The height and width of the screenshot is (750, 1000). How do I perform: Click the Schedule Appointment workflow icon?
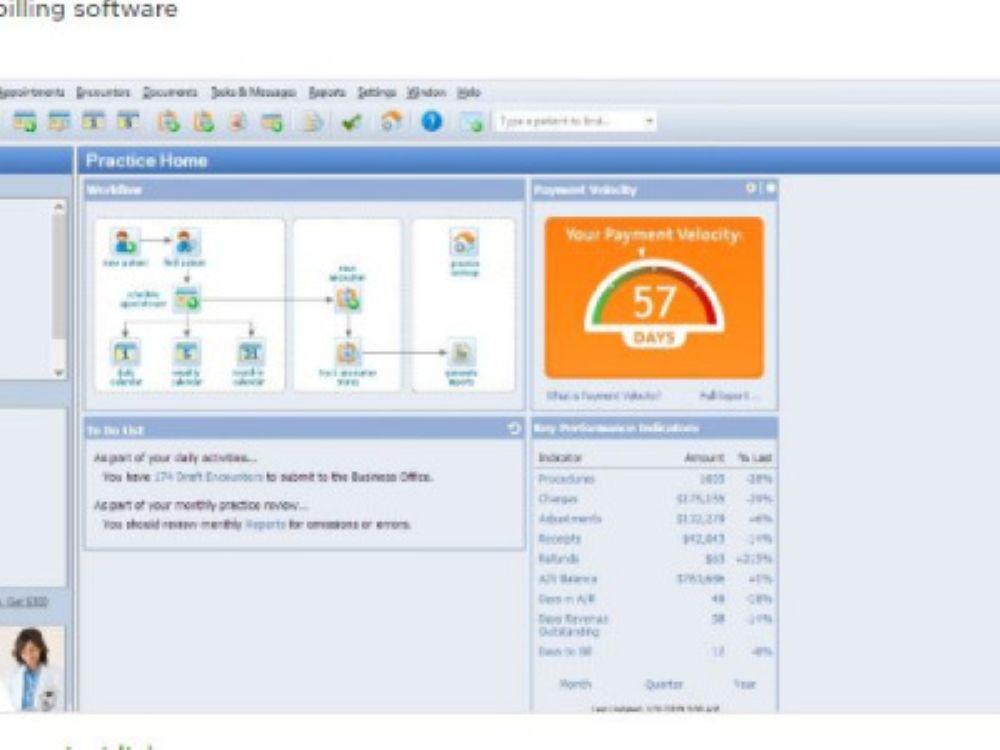coord(188,298)
